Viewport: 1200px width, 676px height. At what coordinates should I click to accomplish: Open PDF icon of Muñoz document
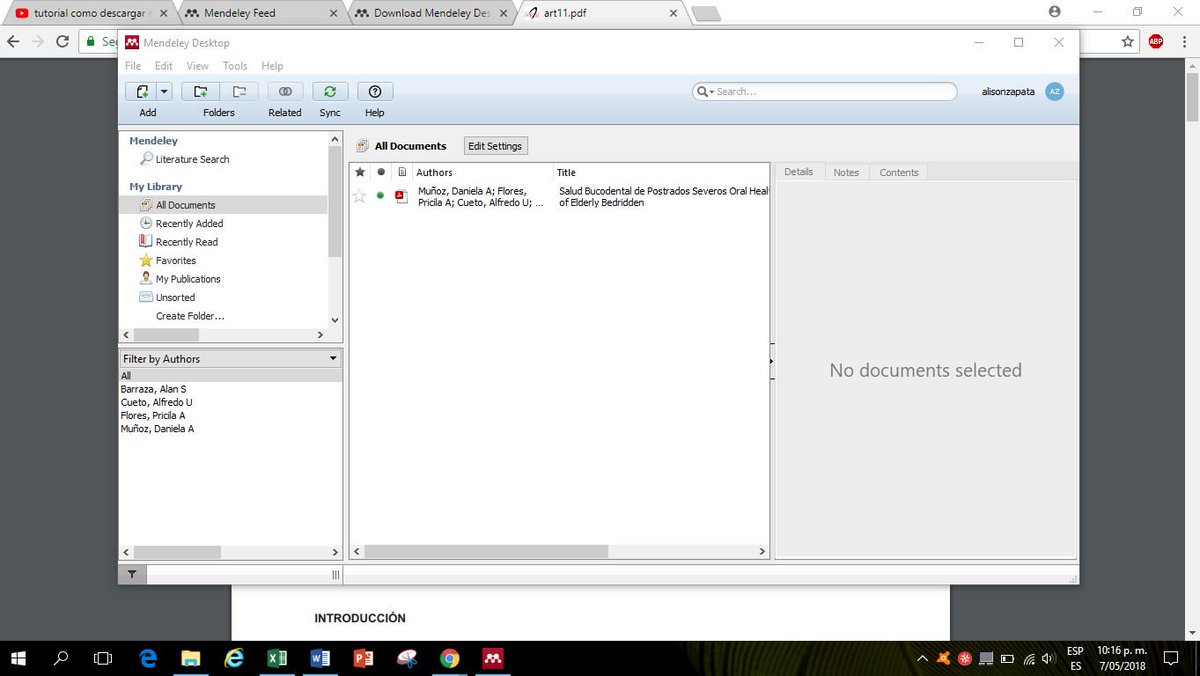coord(402,196)
